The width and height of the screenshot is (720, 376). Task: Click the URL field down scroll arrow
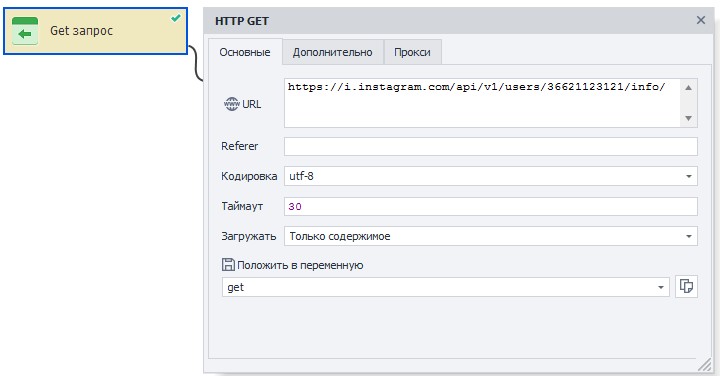point(688,118)
